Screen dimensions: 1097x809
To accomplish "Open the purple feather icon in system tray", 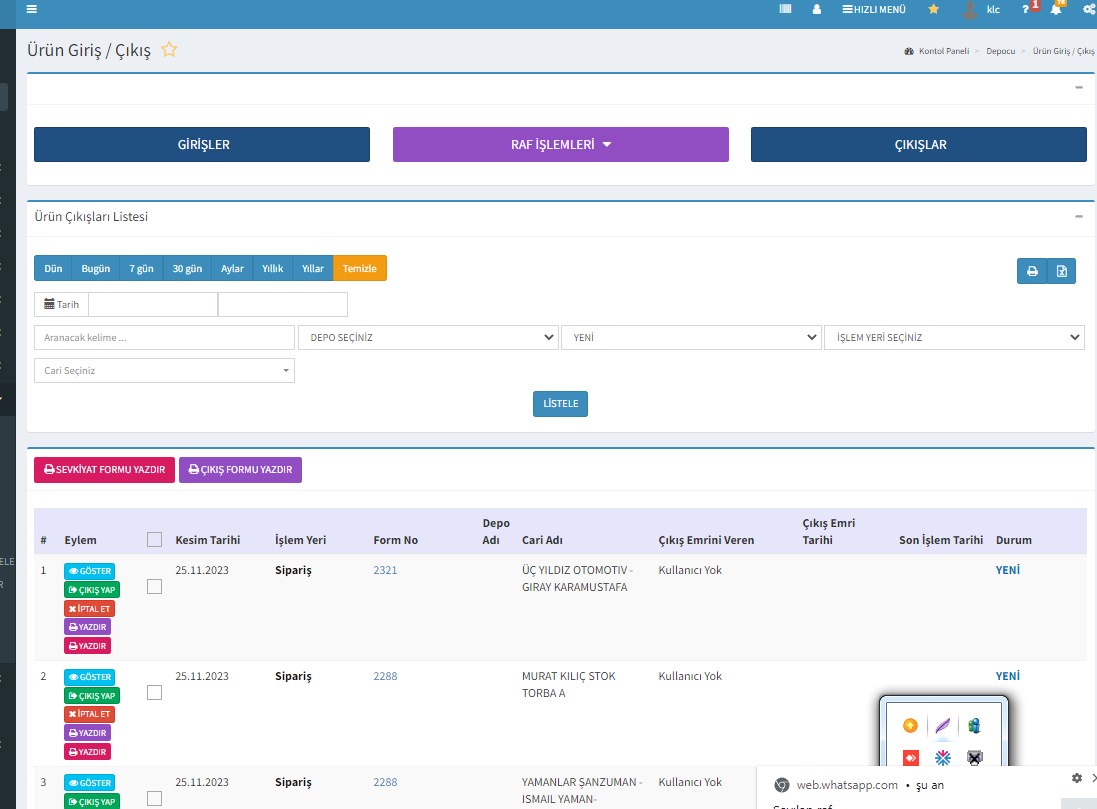I will pyautogui.click(x=942, y=725).
